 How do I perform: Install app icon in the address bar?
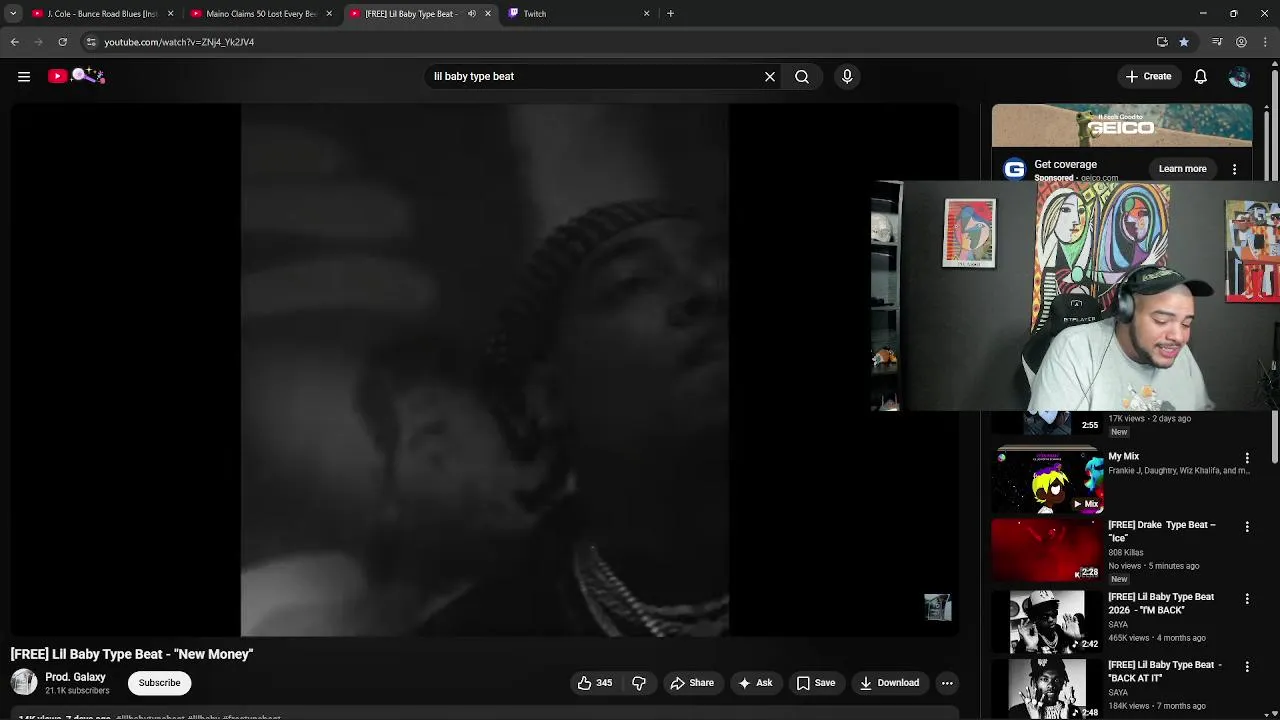coord(1162,42)
